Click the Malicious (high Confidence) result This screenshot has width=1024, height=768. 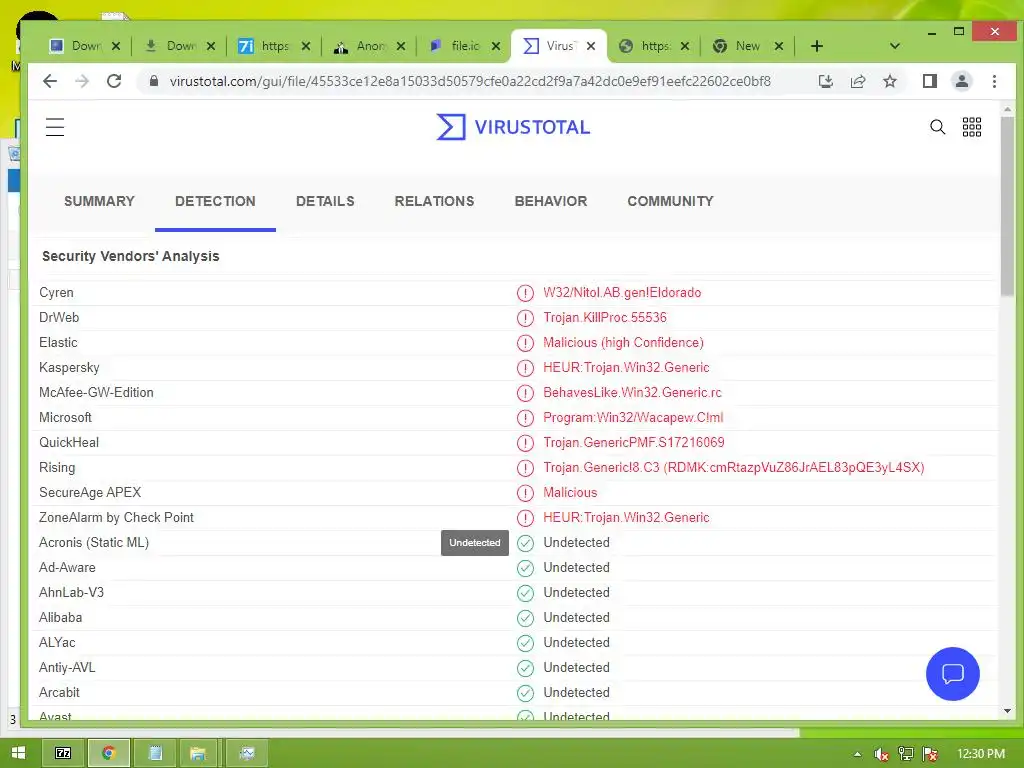coord(623,342)
